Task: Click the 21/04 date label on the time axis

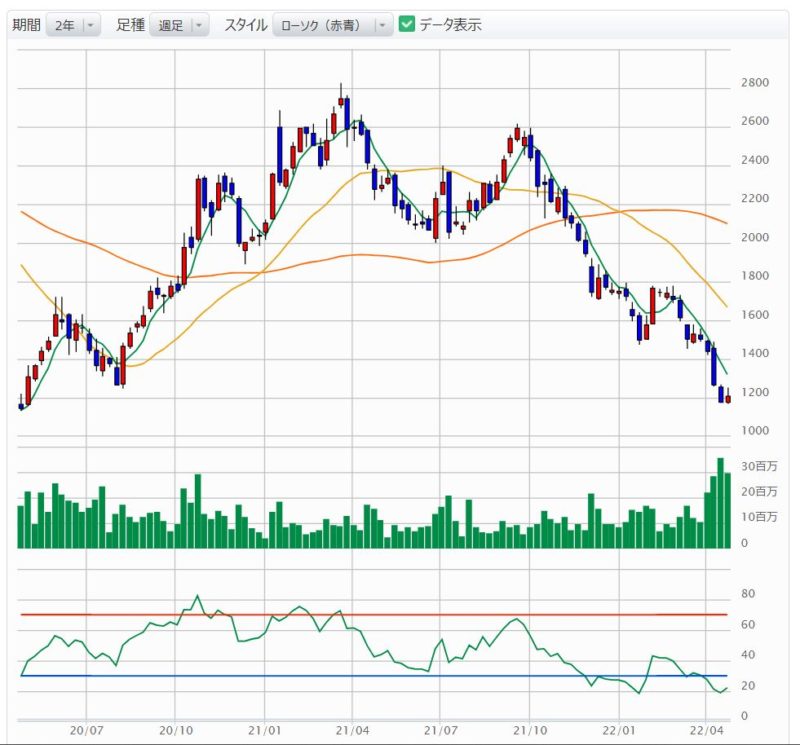Action: 352,732
